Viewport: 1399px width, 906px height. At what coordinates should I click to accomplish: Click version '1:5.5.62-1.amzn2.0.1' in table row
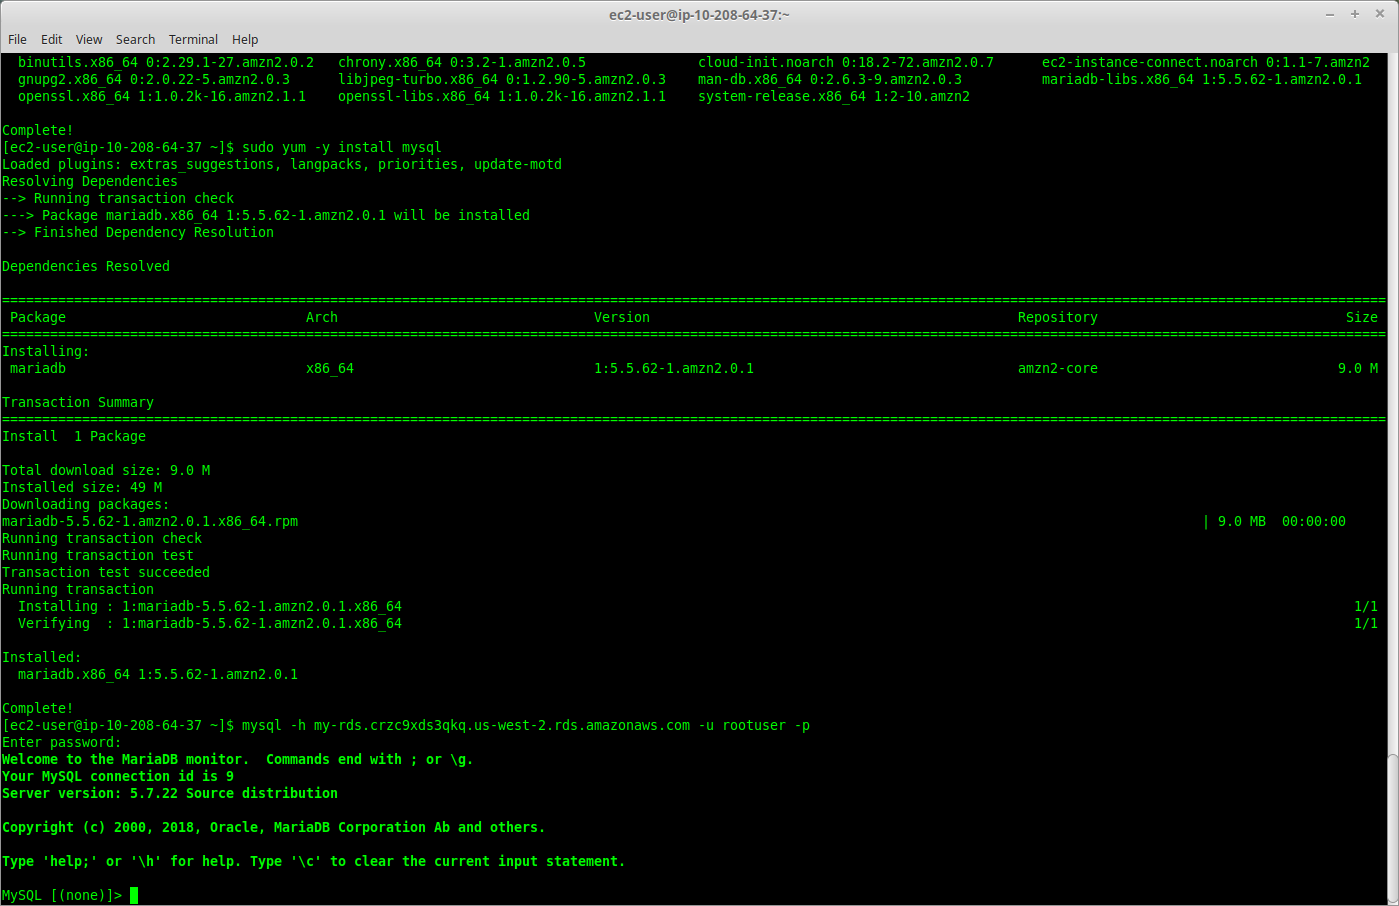point(674,368)
